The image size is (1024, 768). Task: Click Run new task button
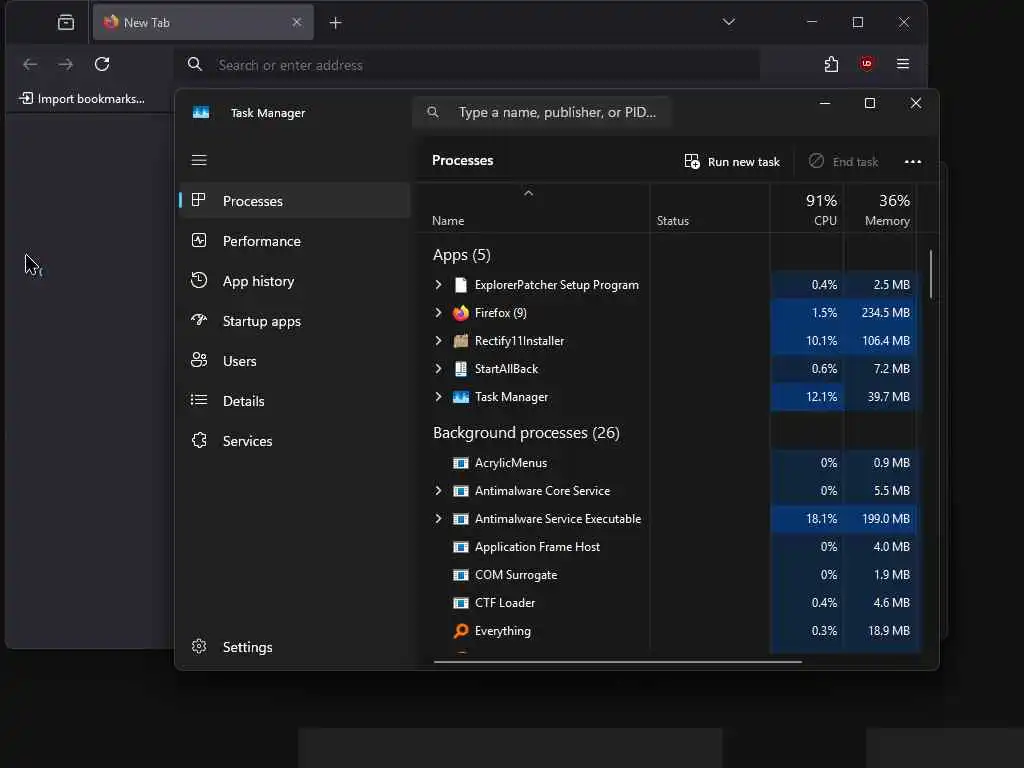click(x=731, y=161)
